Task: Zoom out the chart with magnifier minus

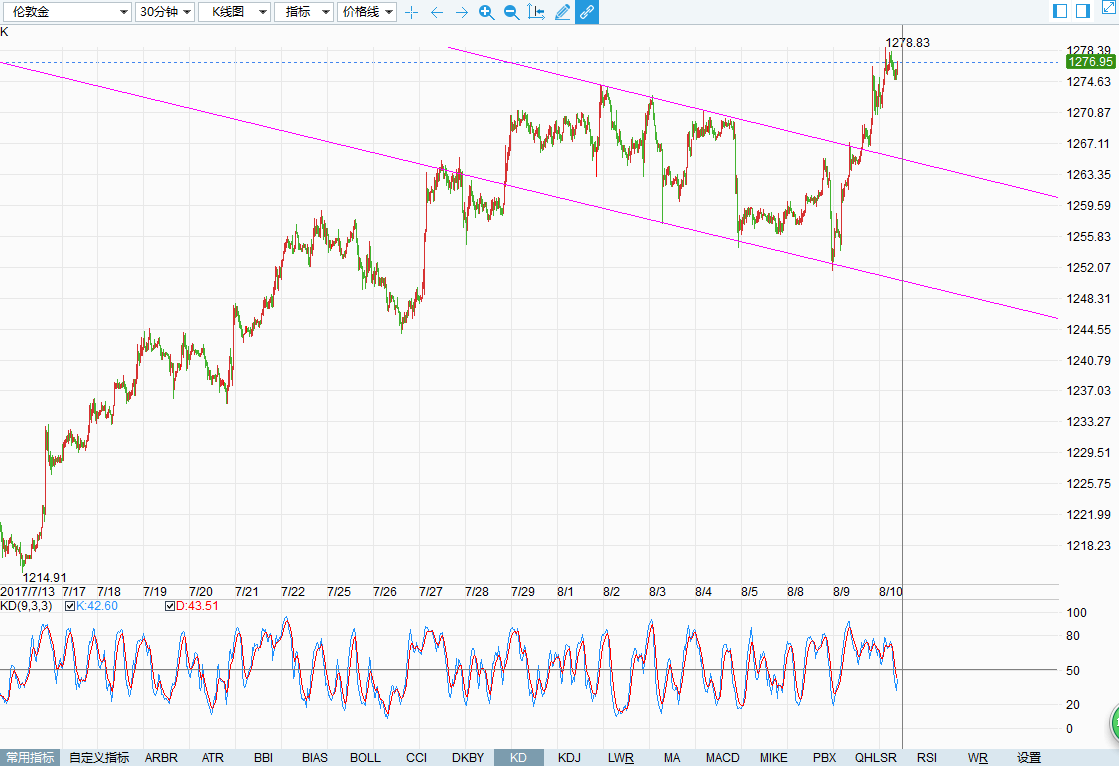Action: (x=512, y=12)
